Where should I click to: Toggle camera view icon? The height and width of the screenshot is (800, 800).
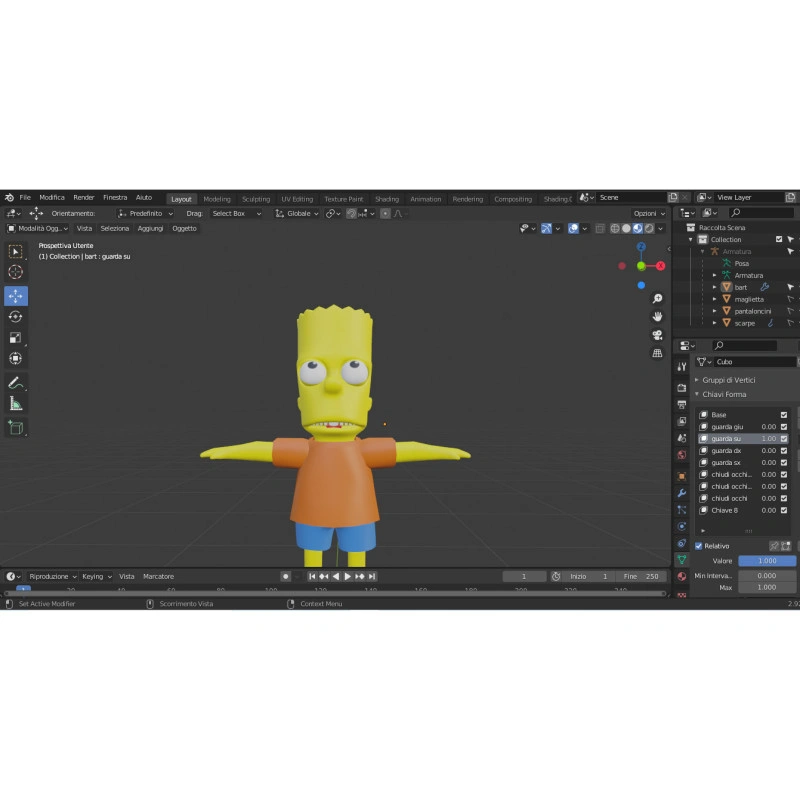(657, 335)
